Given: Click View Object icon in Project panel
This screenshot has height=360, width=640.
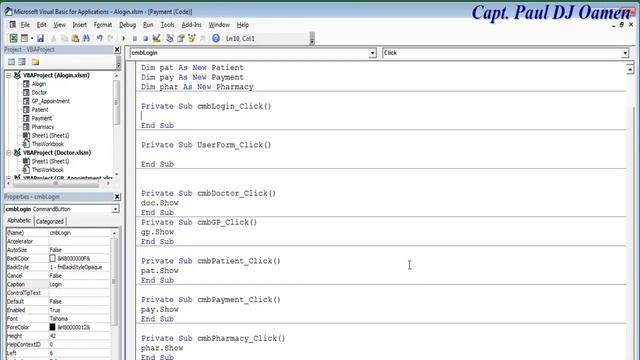Looking at the screenshot, I should pyautogui.click(x=22, y=62).
